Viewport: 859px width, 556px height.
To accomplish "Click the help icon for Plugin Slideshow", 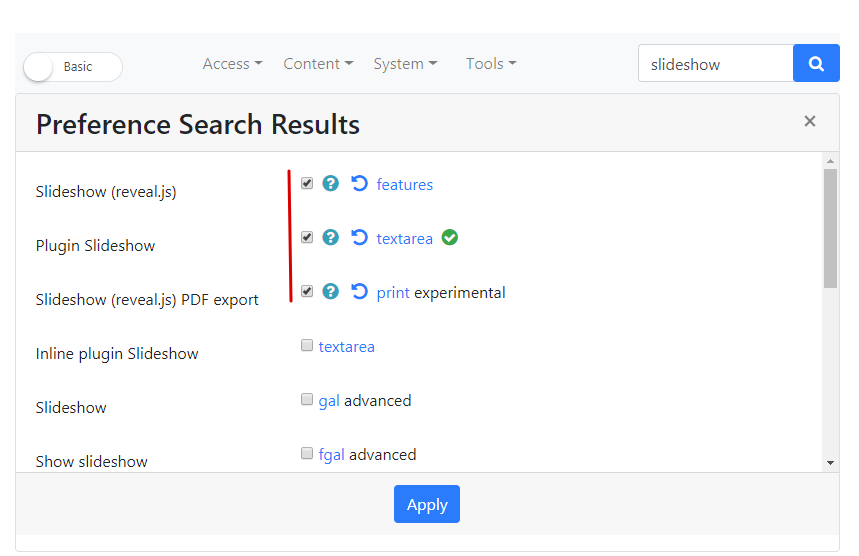I will tap(330, 237).
